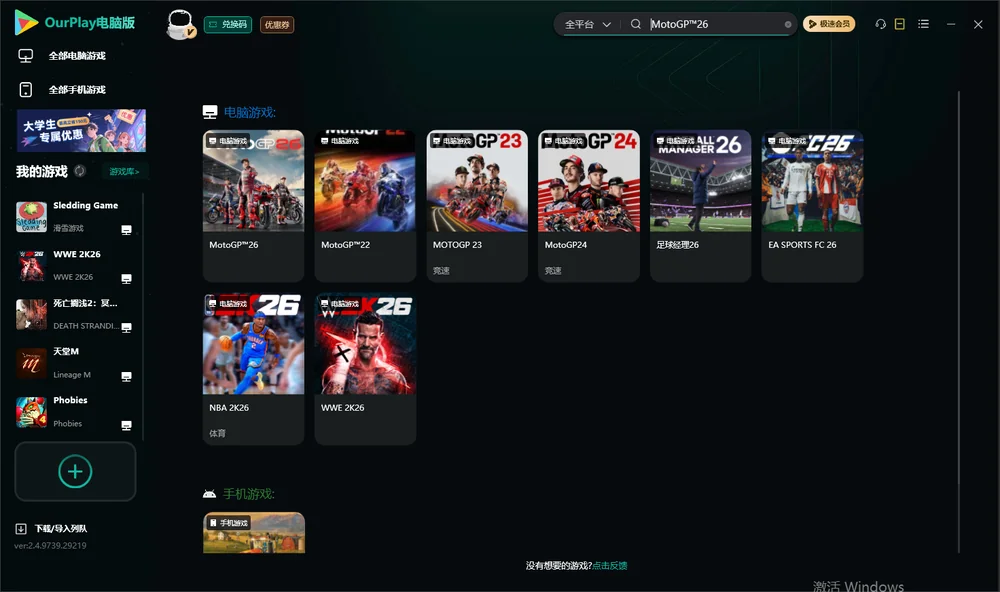The height and width of the screenshot is (592, 1000).
Task: Click the PC icon on Sledding Game row
Action: pyautogui.click(x=126, y=230)
